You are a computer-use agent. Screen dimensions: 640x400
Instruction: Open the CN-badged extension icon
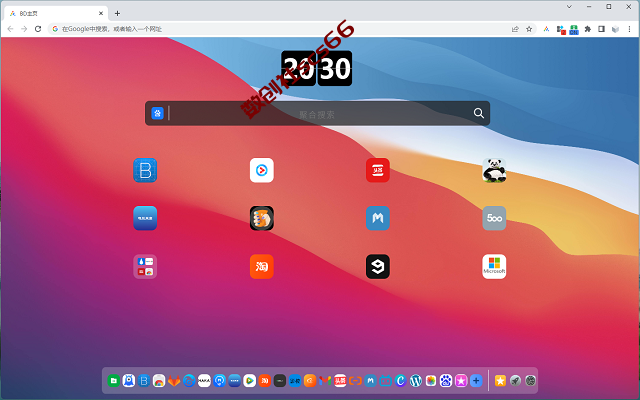click(x=574, y=29)
